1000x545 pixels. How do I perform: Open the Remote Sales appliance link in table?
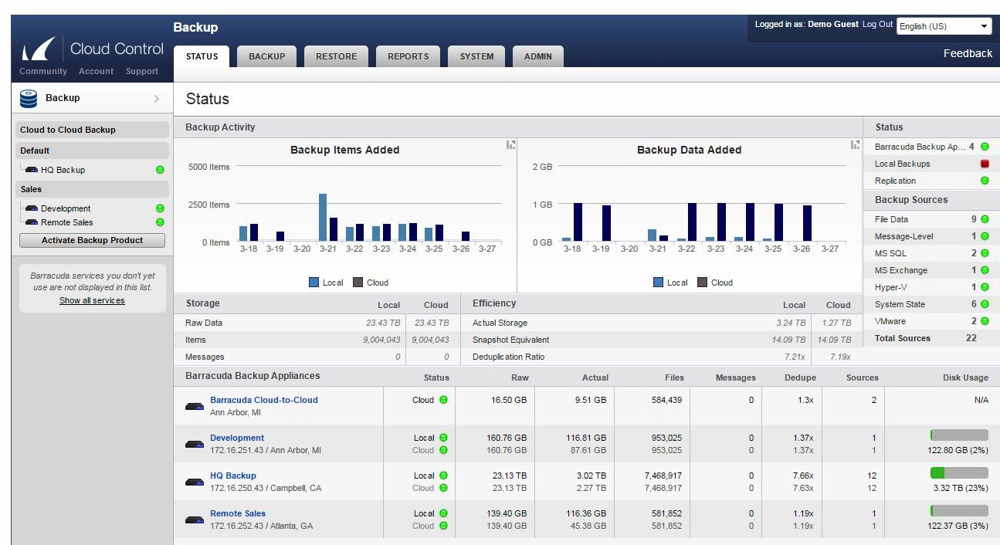pos(237,513)
